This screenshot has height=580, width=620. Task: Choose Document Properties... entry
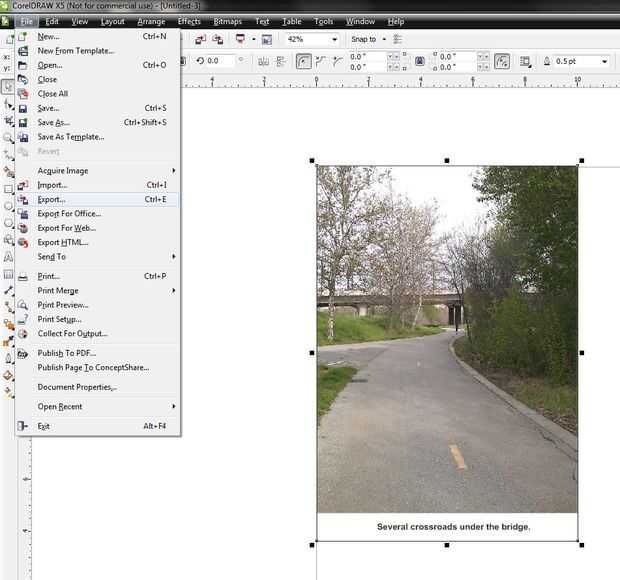(97, 387)
